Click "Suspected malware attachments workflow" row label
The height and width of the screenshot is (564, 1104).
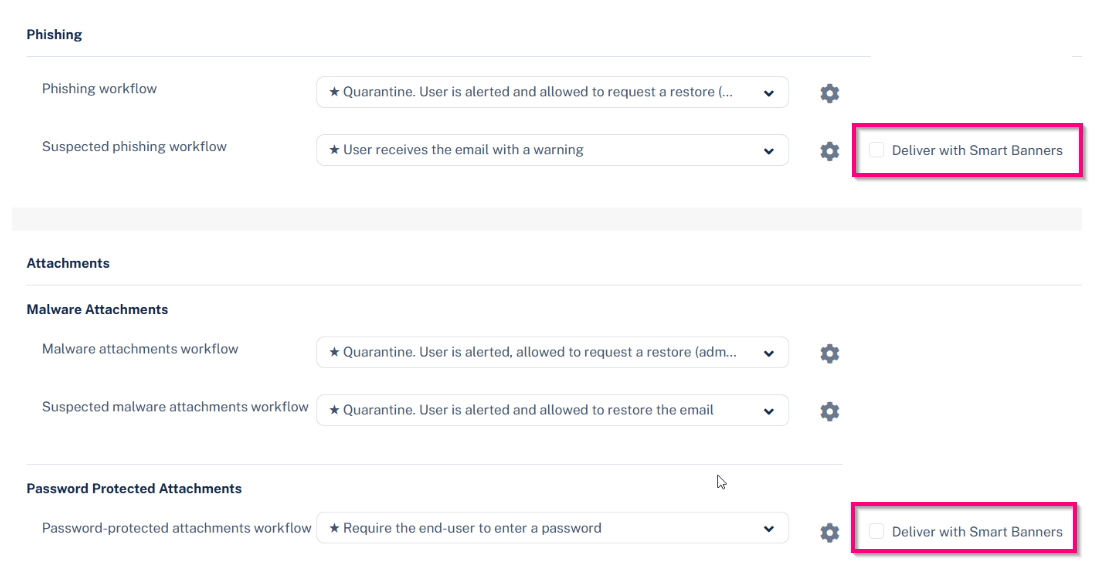pyautogui.click(x=175, y=407)
